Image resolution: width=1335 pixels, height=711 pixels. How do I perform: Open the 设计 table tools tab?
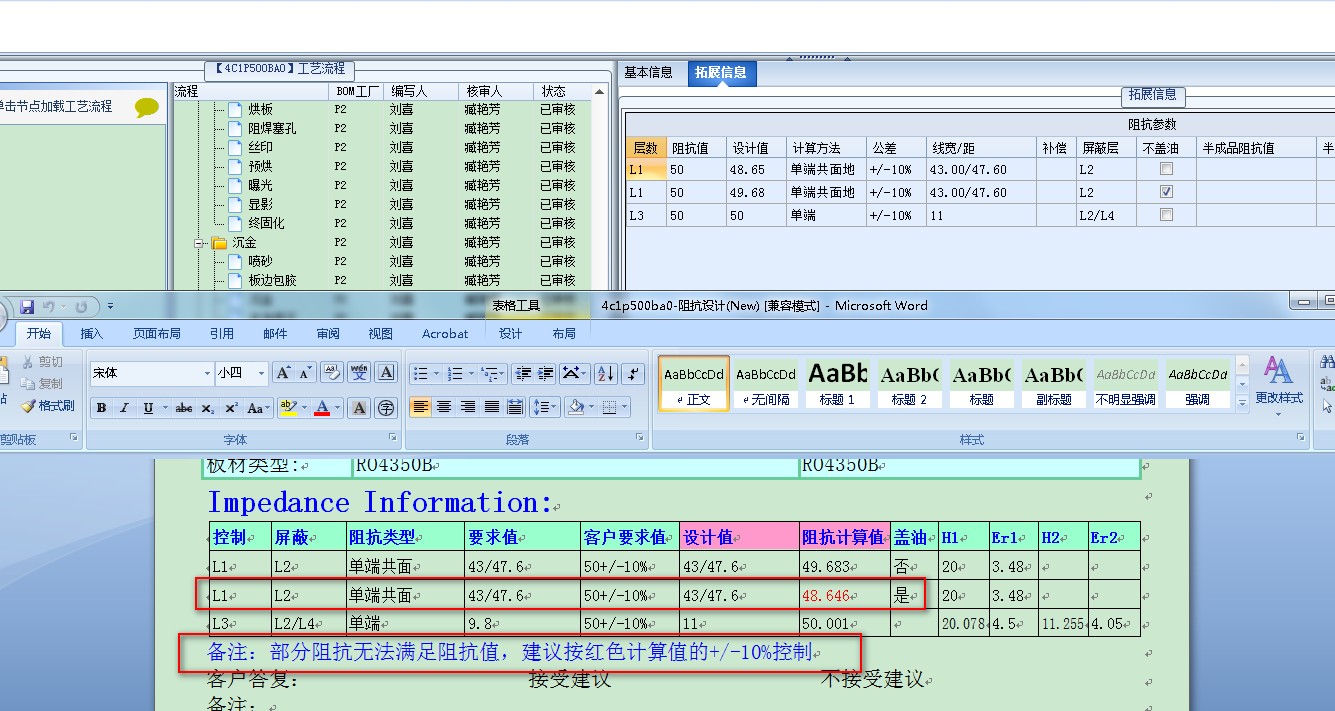(x=511, y=334)
